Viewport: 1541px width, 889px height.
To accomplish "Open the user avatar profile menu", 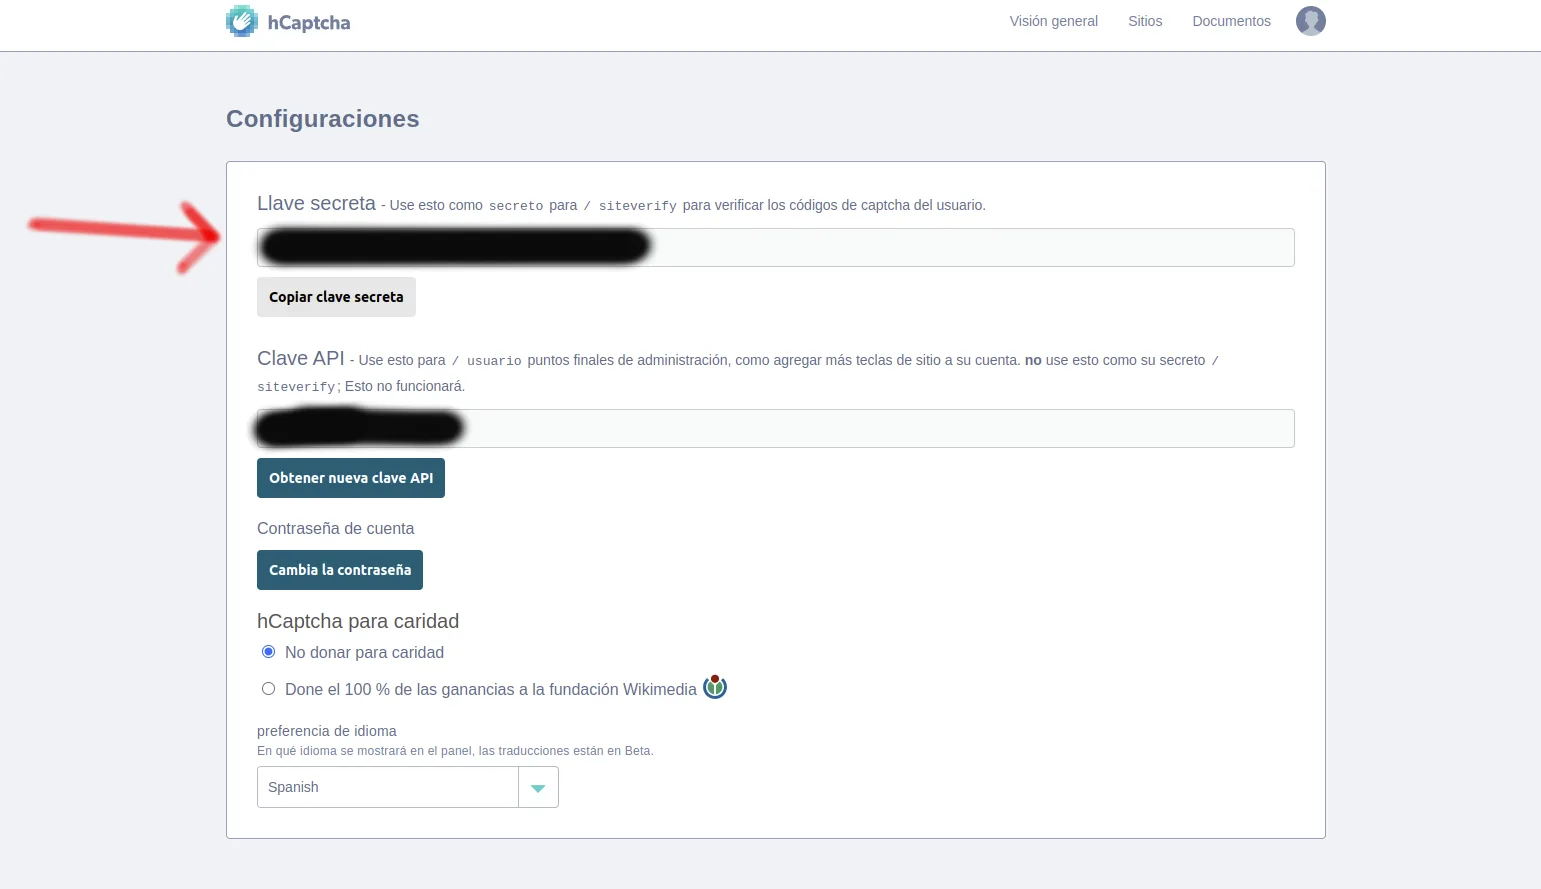I will click(x=1310, y=21).
